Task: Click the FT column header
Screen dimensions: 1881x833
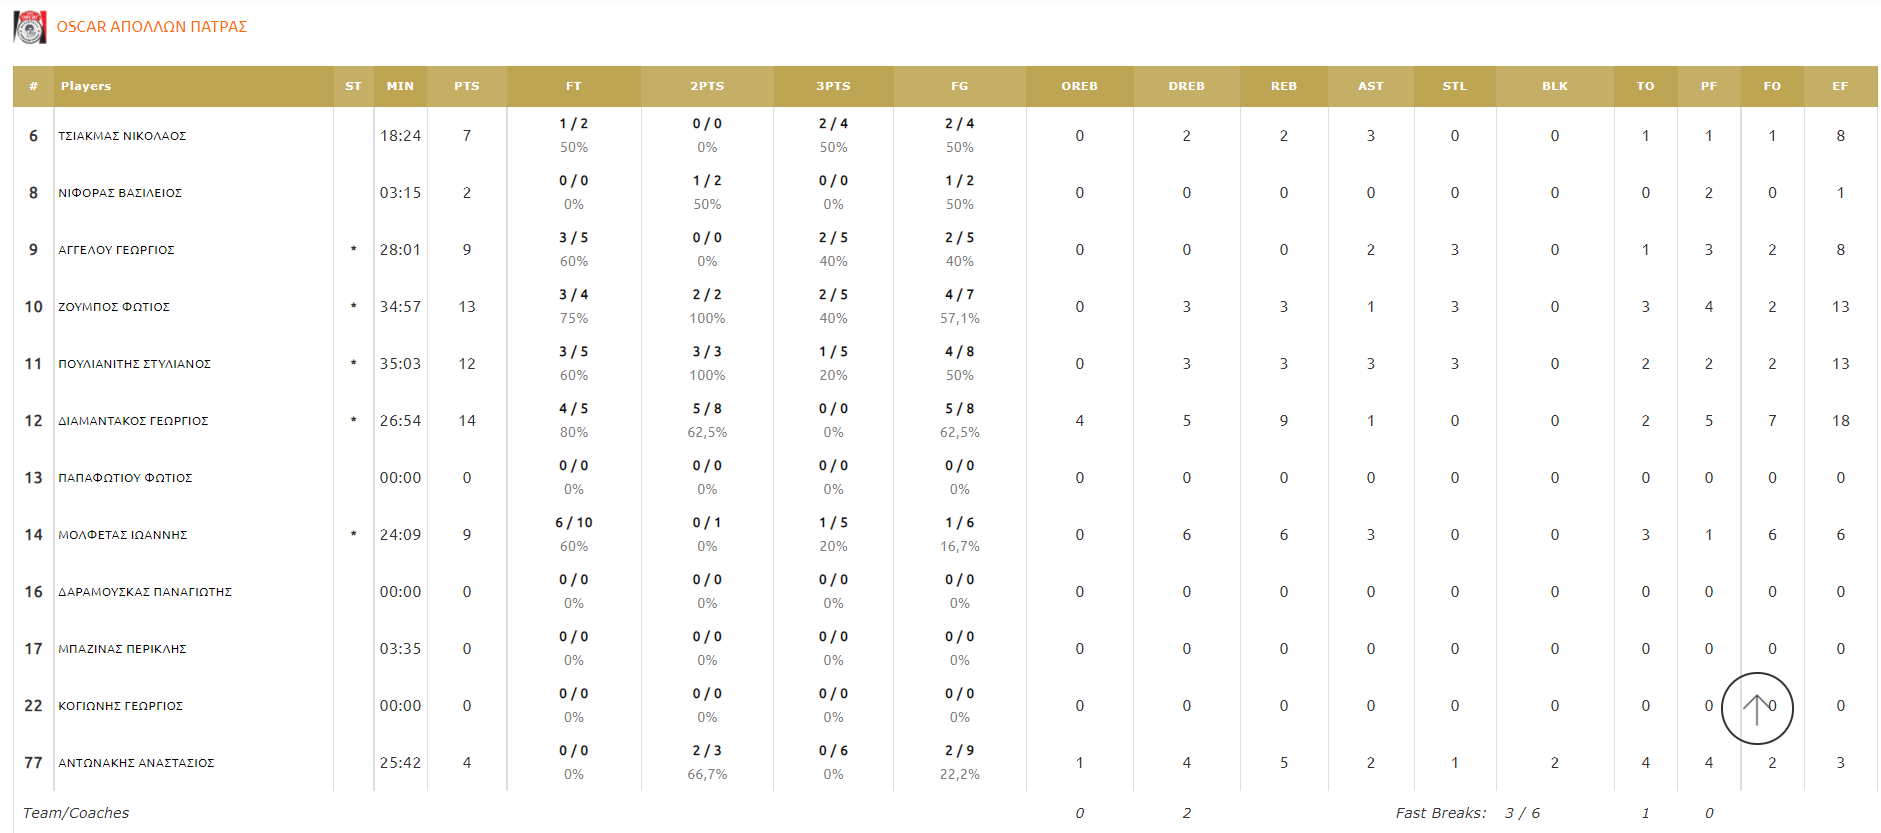Action: pos(573,86)
